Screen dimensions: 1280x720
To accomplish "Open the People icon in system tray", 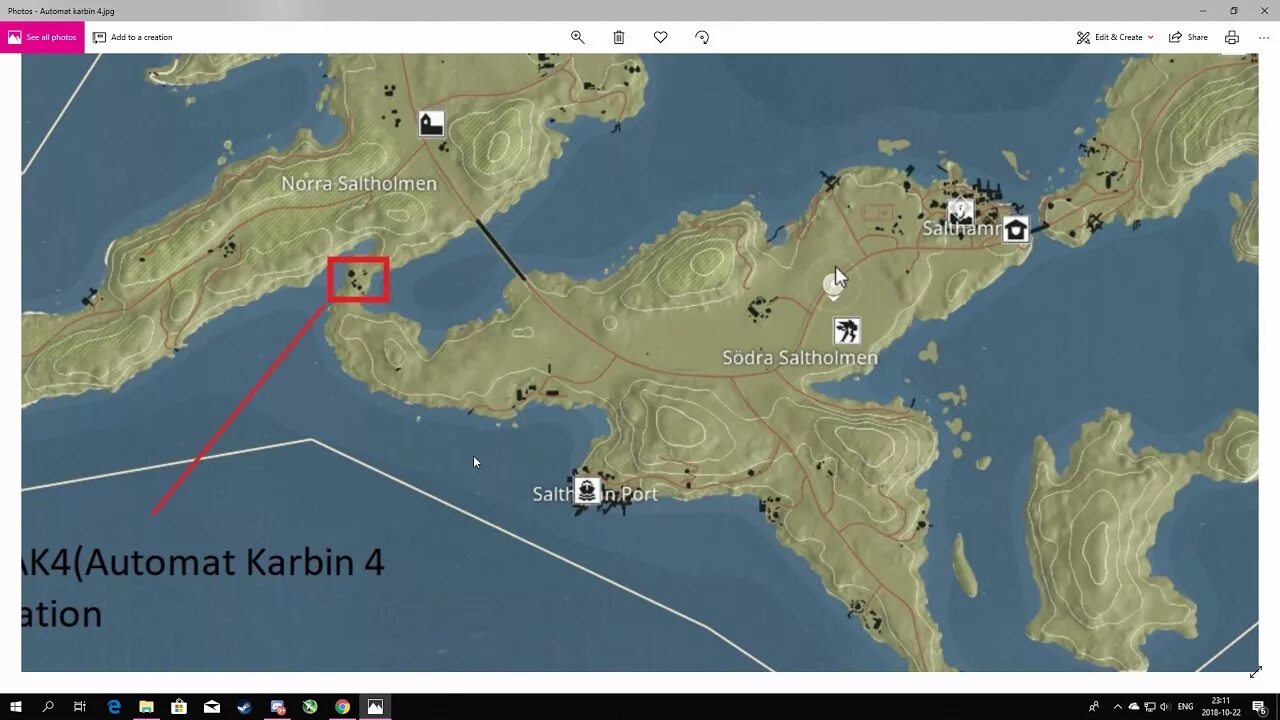I will click(1094, 707).
